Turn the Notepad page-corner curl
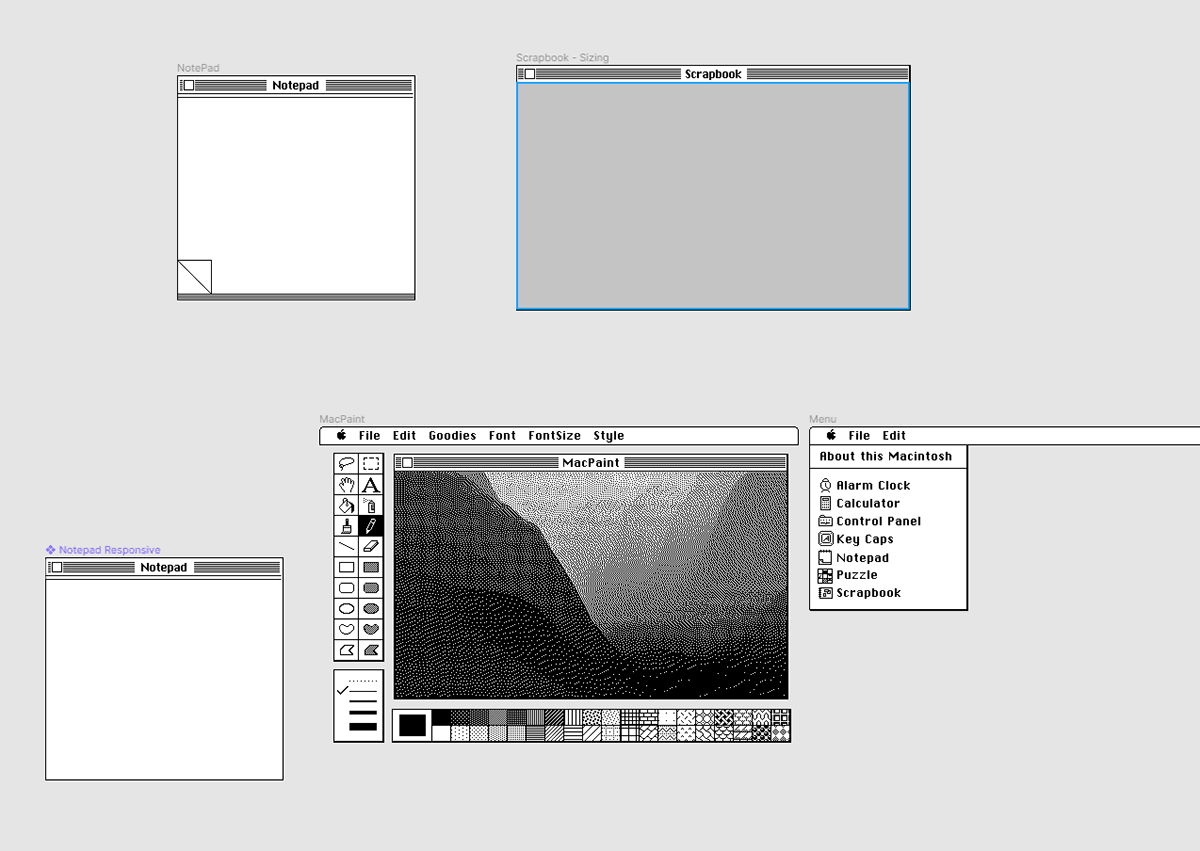This screenshot has height=851, width=1200. click(194, 277)
